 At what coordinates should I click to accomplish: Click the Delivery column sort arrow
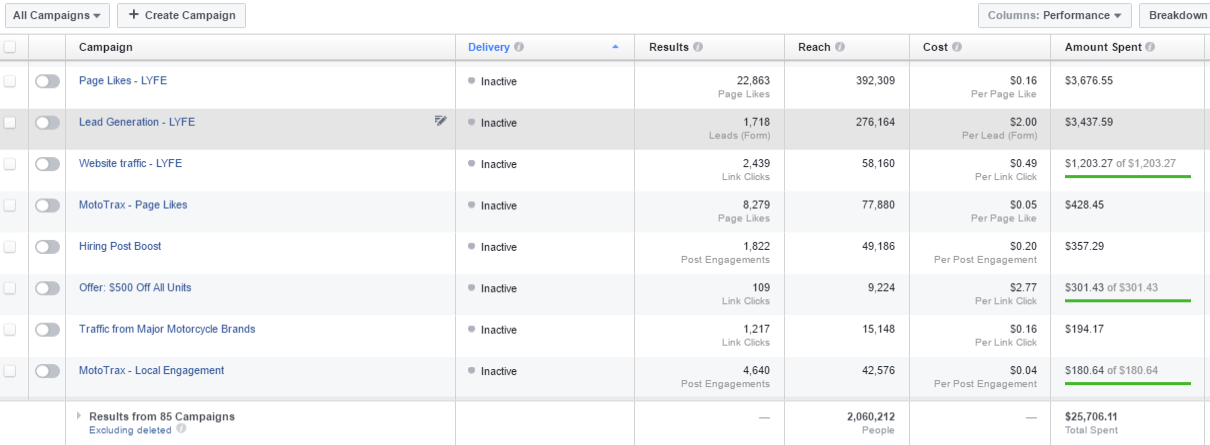tap(615, 47)
